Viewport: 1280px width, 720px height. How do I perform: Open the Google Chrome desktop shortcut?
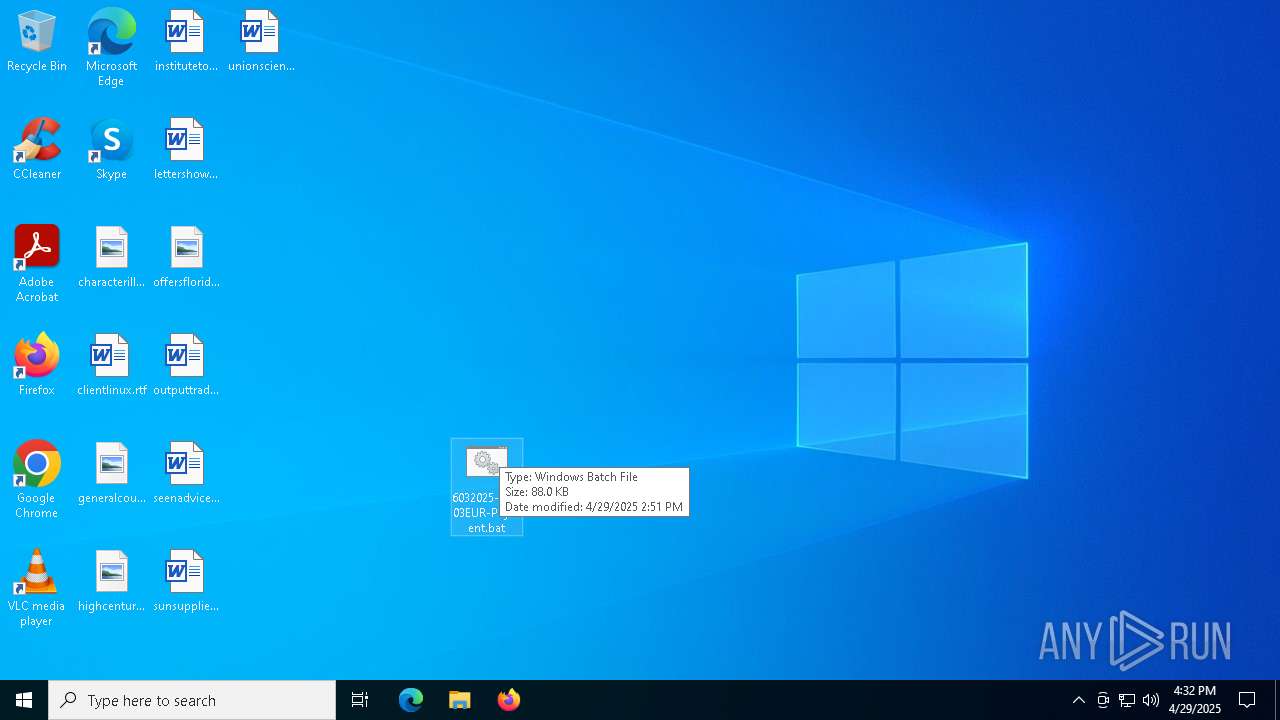click(37, 480)
